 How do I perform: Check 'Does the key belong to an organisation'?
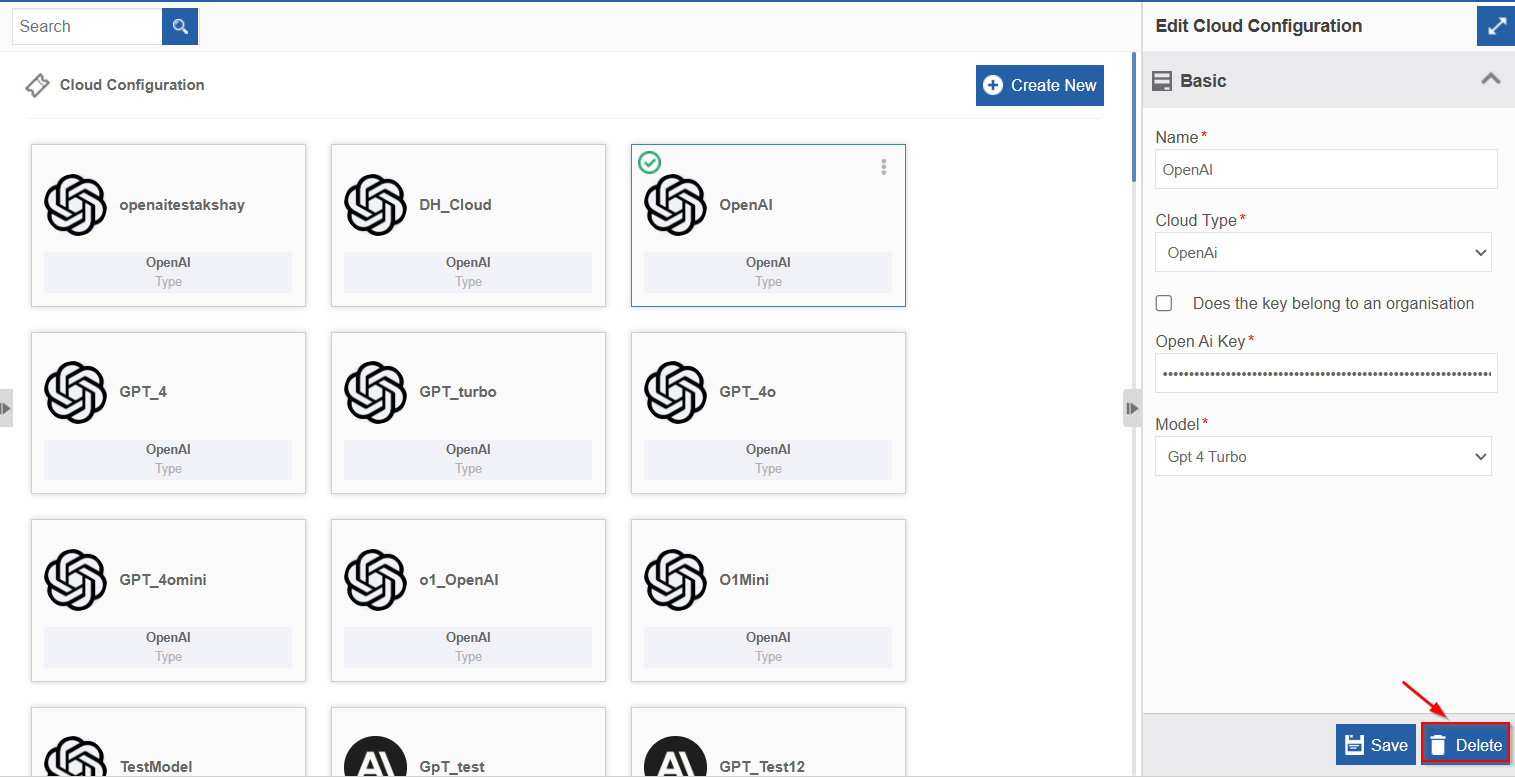click(x=1164, y=303)
